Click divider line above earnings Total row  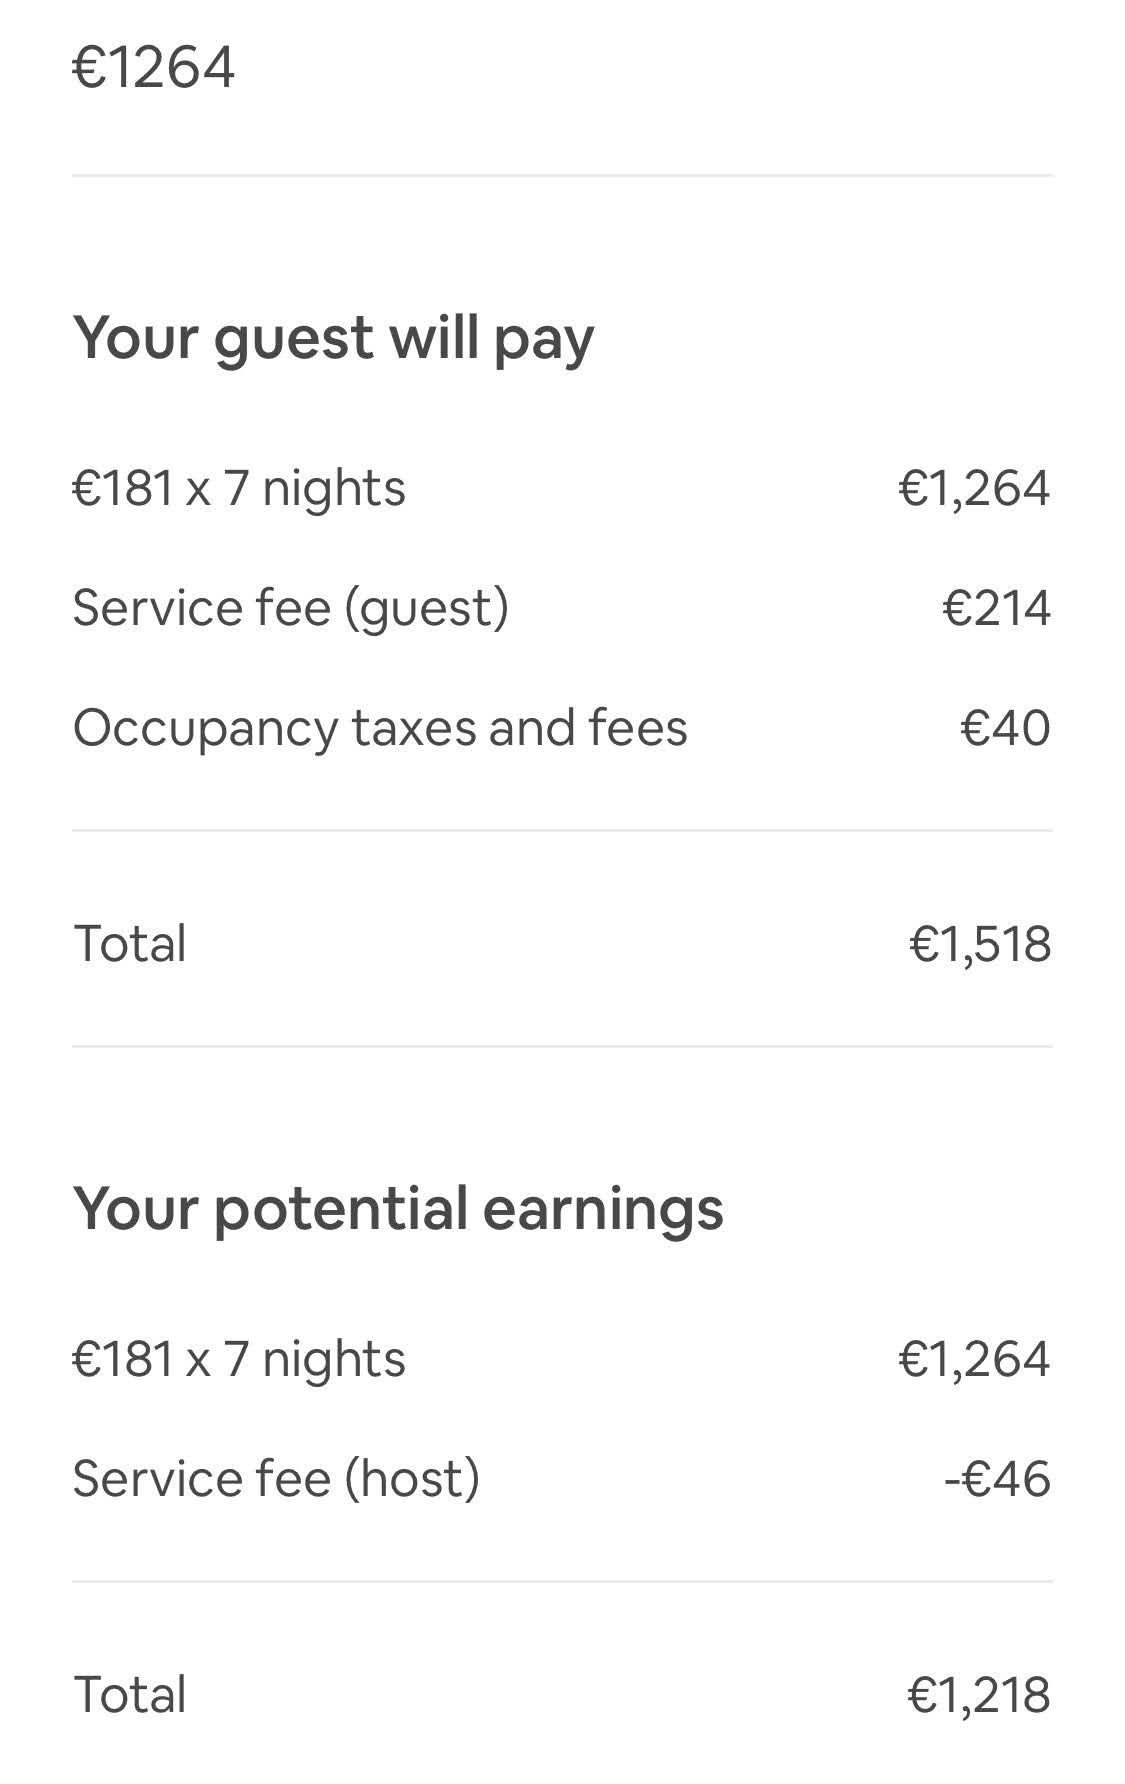point(562,1582)
